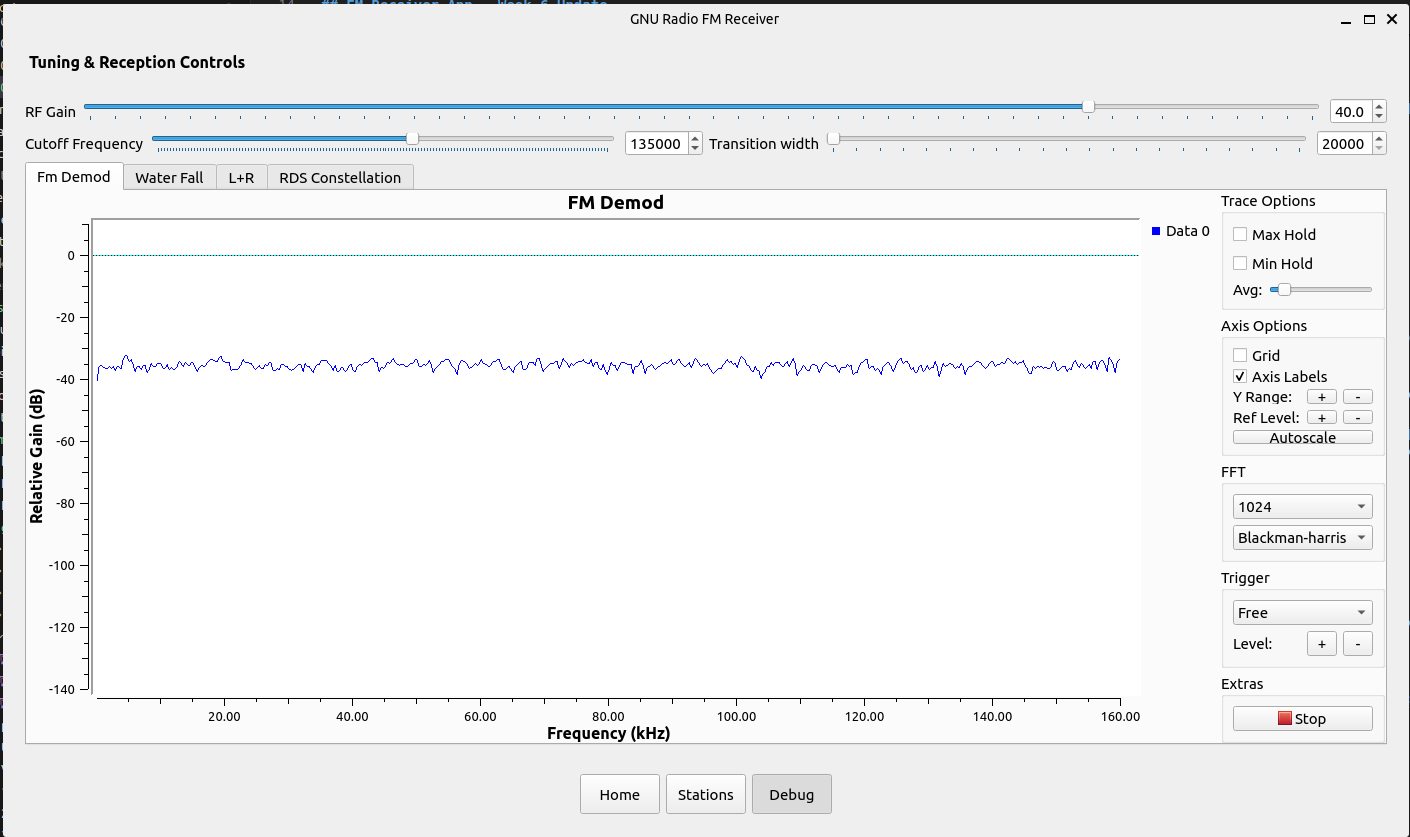Open the Blackman-harris window dropdown
This screenshot has width=1410, height=837.
coord(1303,537)
